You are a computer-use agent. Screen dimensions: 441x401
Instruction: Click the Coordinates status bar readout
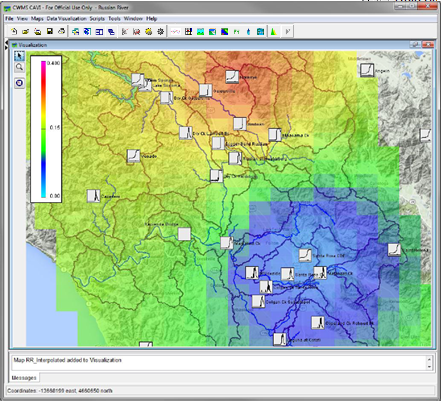(x=60, y=390)
